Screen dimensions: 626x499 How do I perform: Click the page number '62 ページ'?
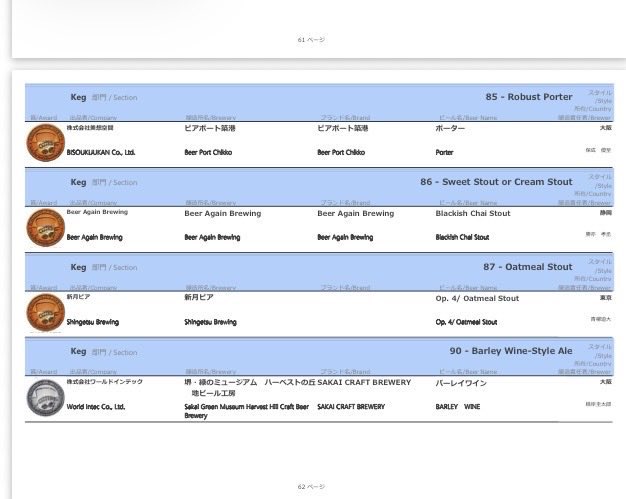click(x=311, y=487)
